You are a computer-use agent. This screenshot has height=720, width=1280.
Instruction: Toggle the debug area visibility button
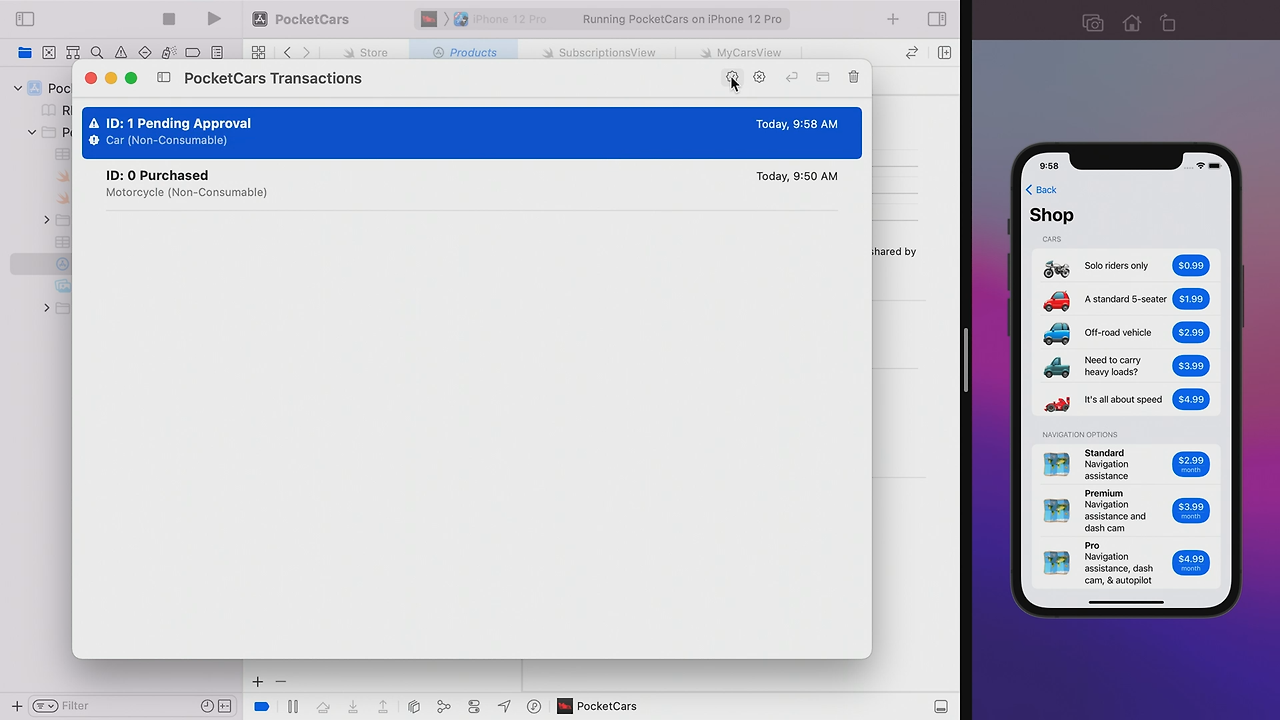[x=941, y=706]
